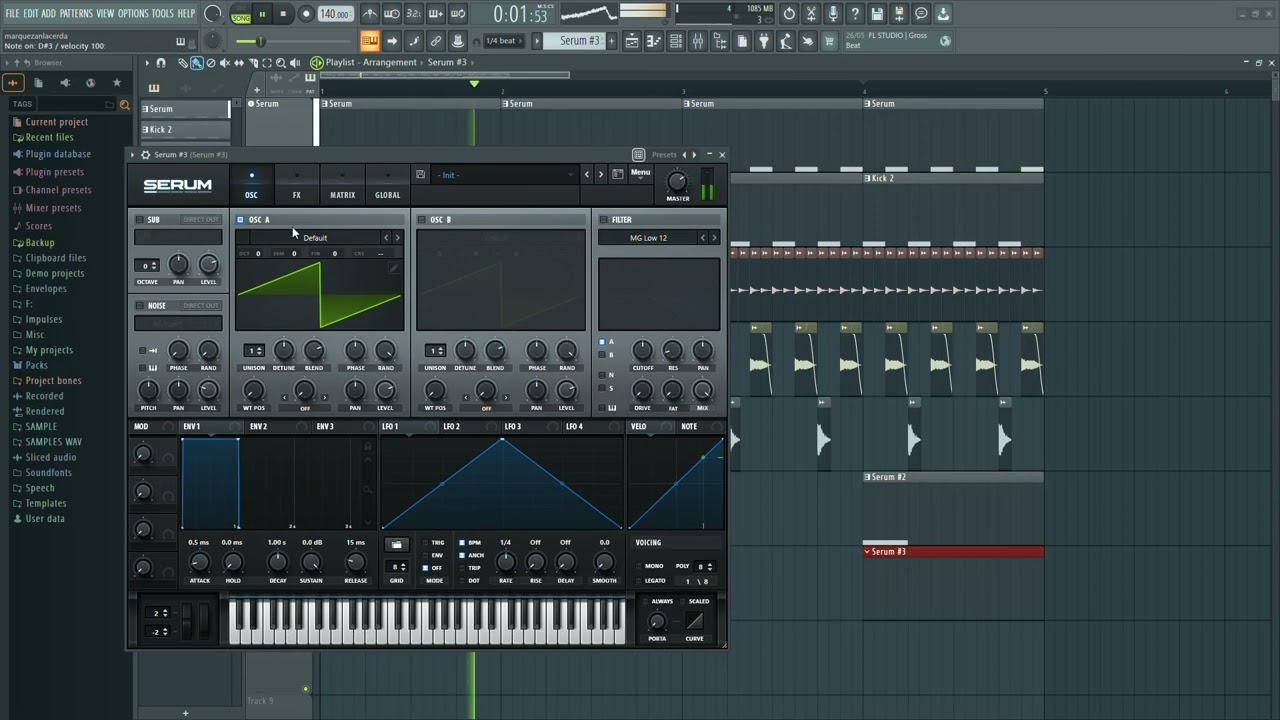Screen dimensions: 1280x720
Task: Enable the LEGATO voicing checkbox
Action: 639,580
